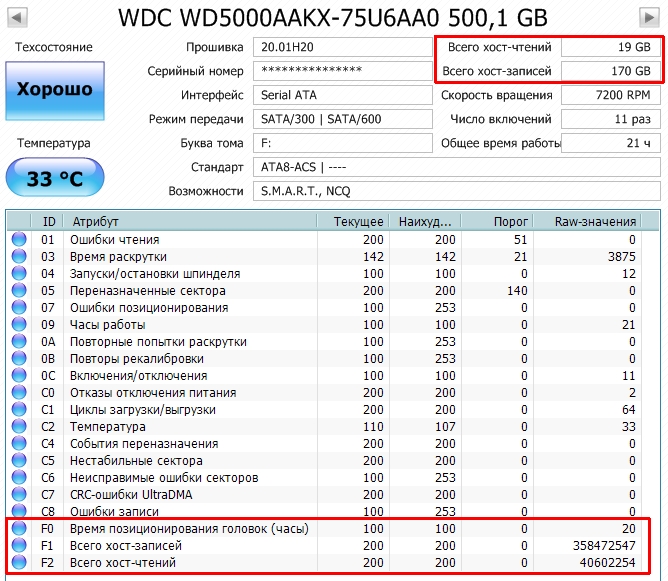
Task: Click status icon for Время раскрутки row
Action: [19, 256]
